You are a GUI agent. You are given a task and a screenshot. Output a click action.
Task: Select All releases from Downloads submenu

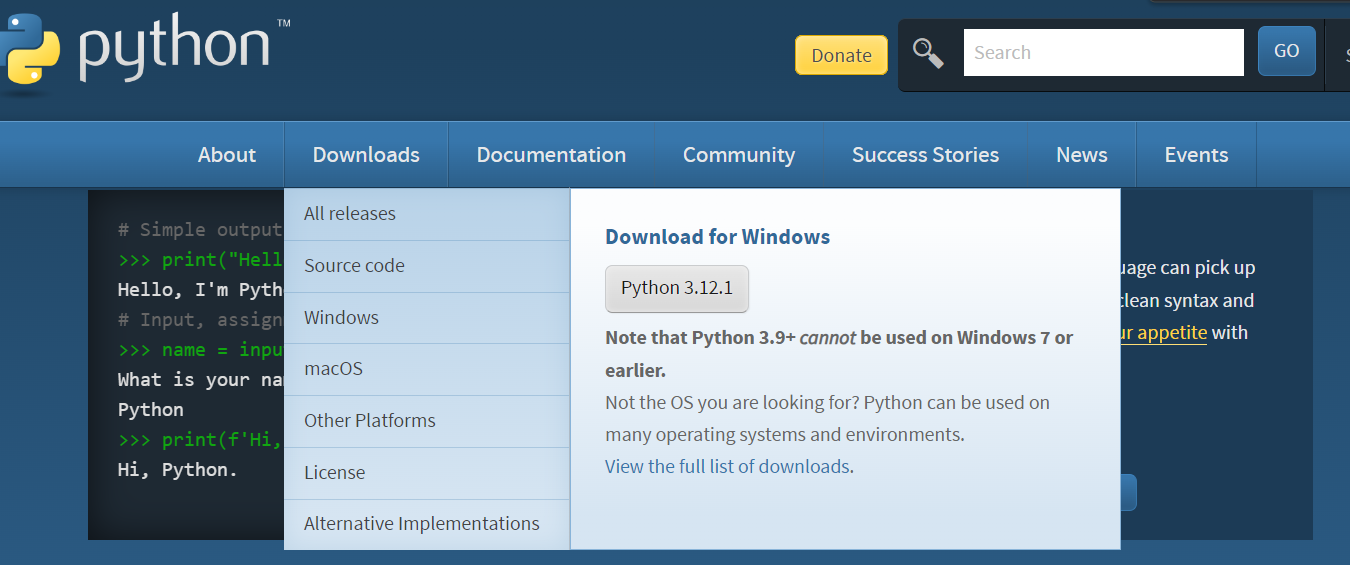pyautogui.click(x=427, y=214)
